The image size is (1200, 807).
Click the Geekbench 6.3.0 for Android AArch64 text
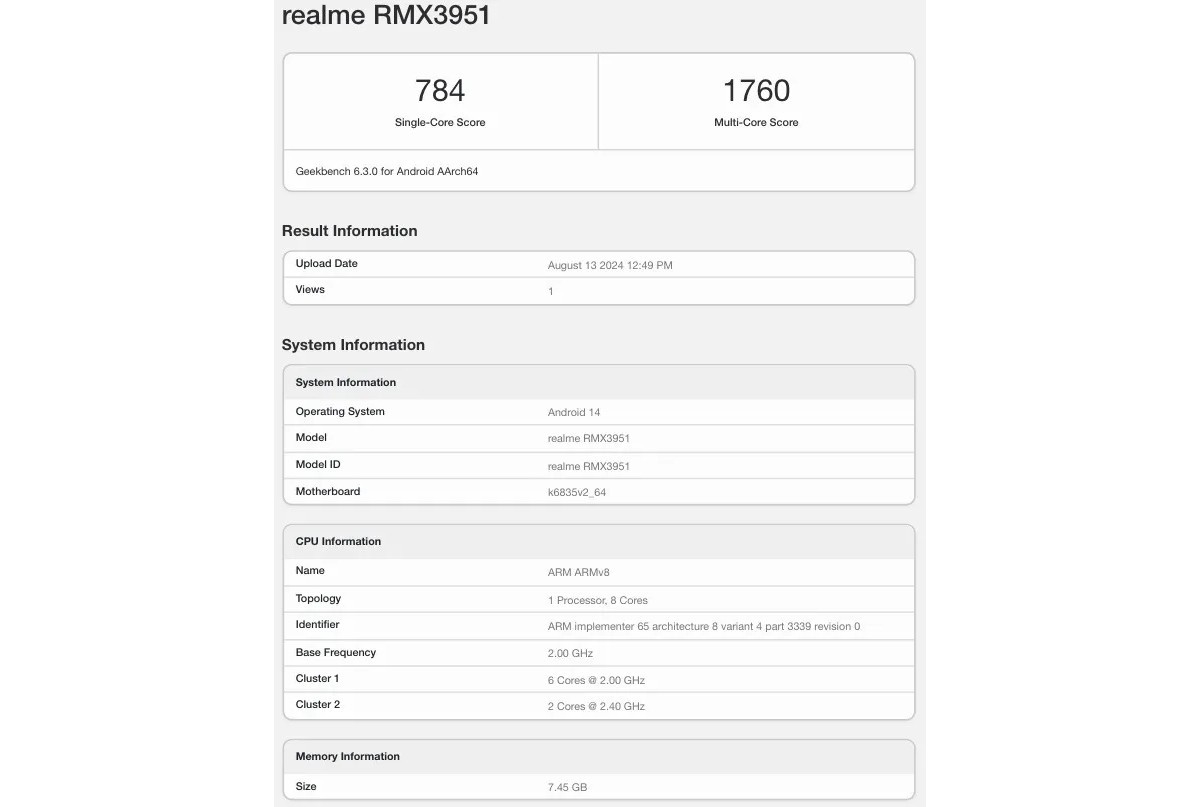click(386, 171)
